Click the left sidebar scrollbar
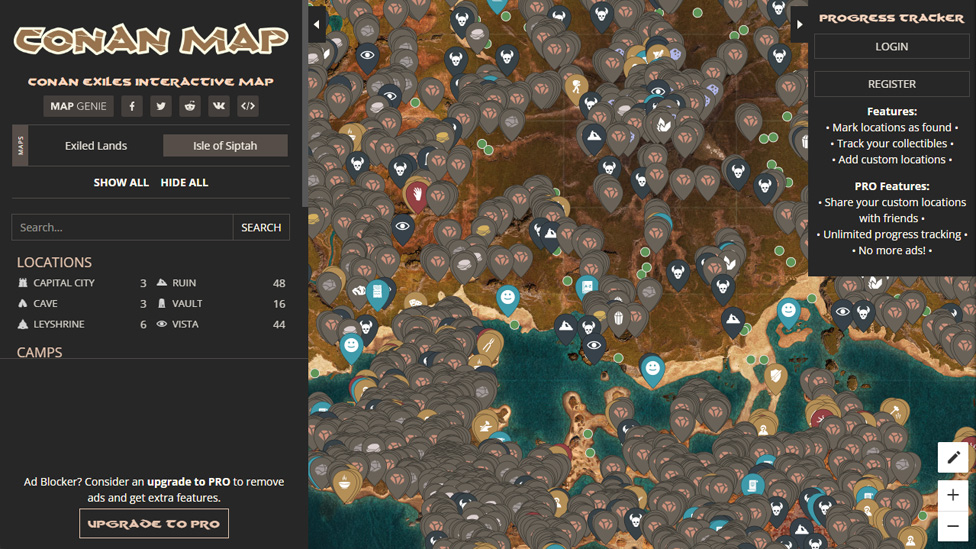 [x=305, y=103]
